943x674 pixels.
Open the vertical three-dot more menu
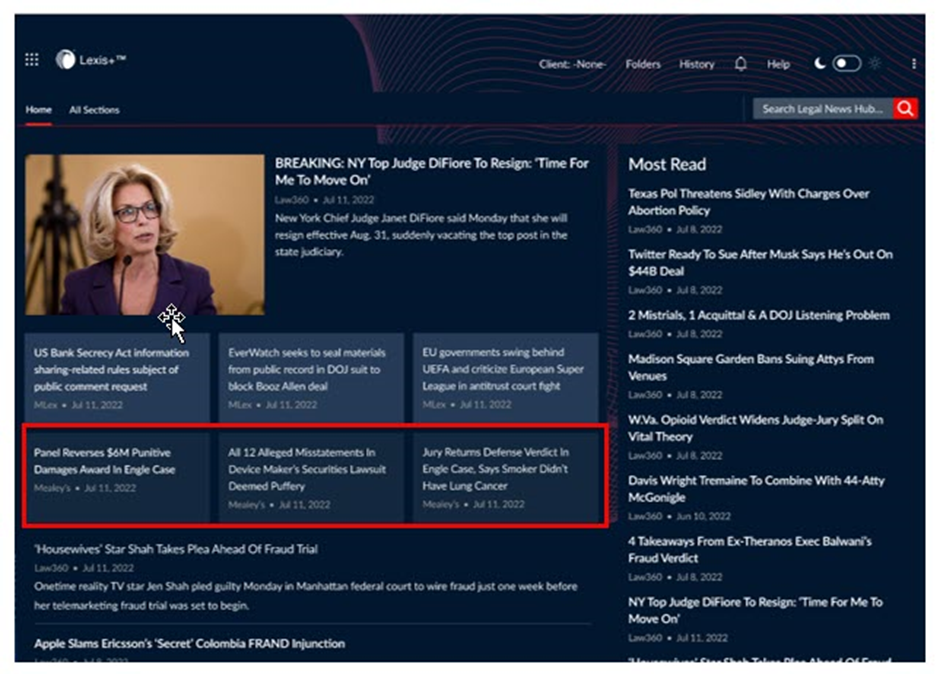click(914, 64)
